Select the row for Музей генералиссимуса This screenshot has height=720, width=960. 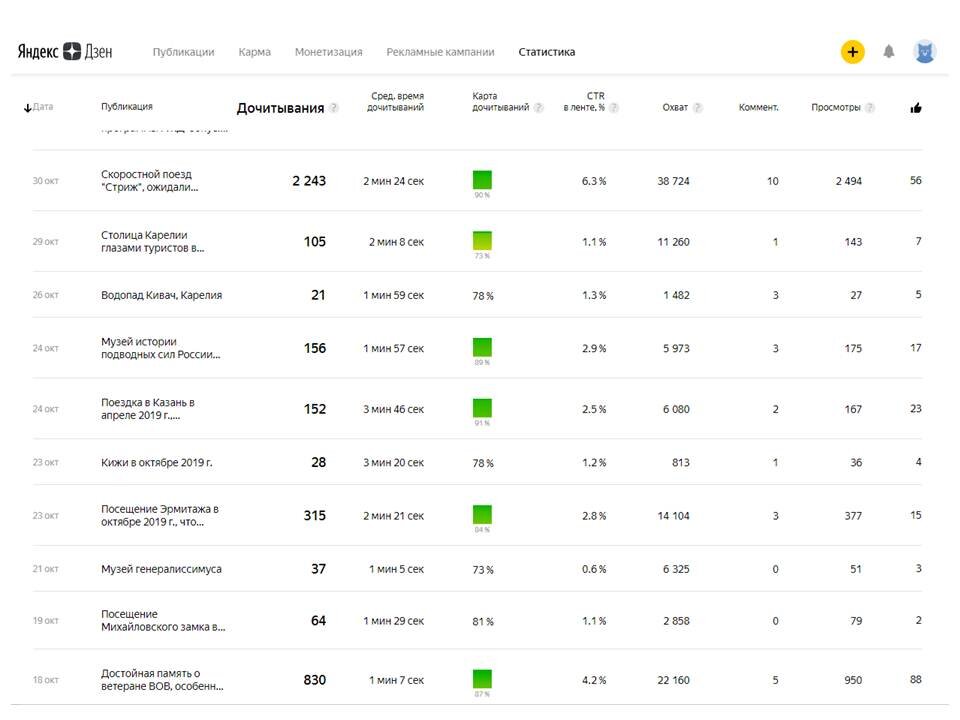(477, 569)
